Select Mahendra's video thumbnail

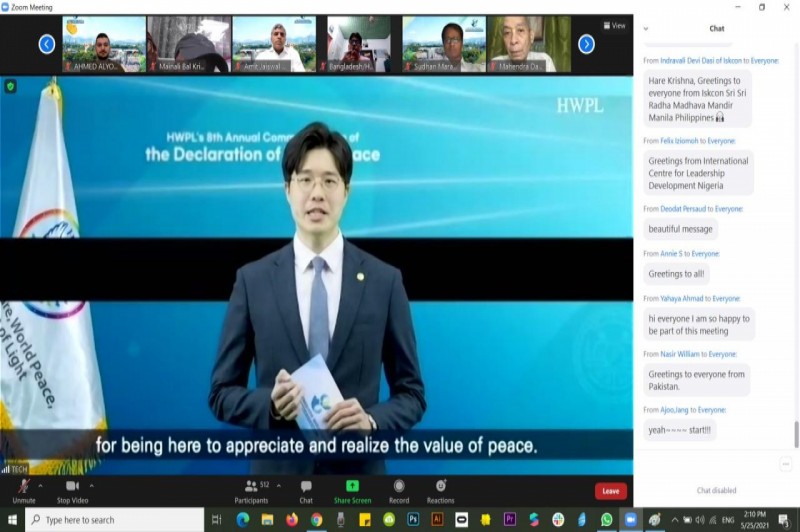(x=528, y=44)
